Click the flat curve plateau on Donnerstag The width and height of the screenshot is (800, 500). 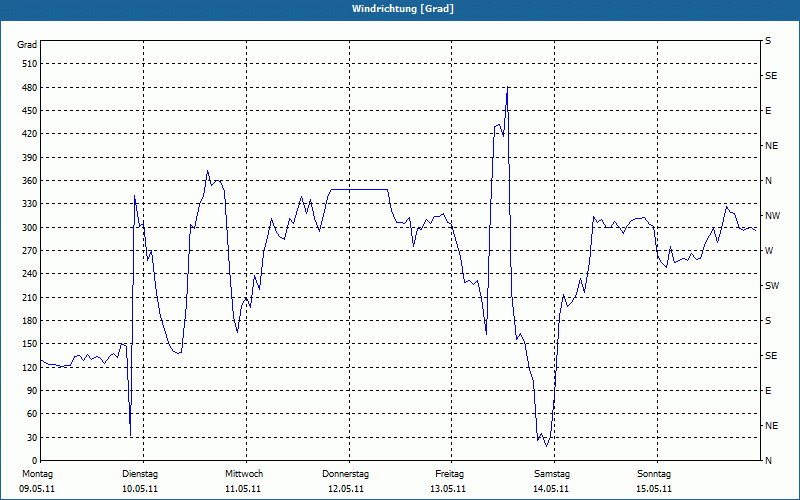point(359,189)
